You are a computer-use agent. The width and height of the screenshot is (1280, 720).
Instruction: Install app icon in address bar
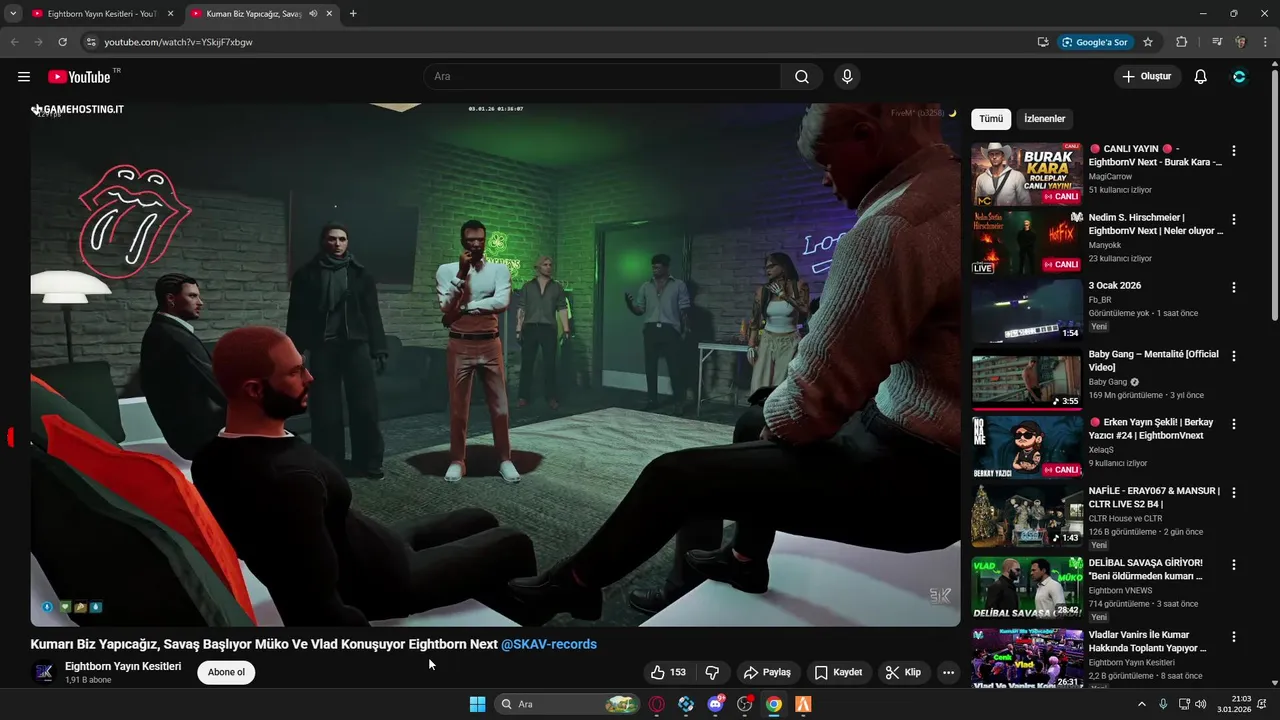(1043, 42)
